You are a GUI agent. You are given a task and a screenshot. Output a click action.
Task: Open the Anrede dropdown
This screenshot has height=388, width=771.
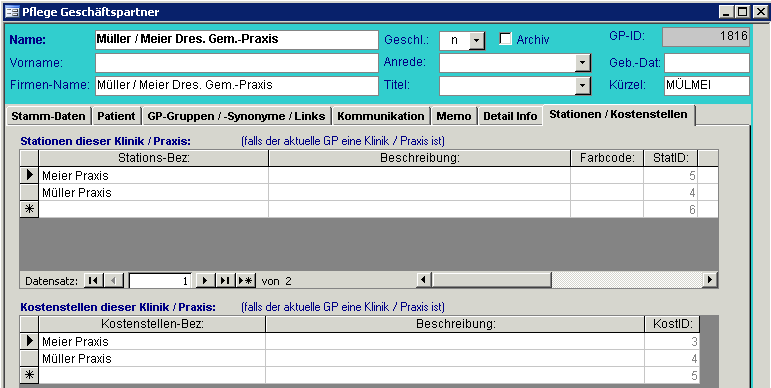click(582, 62)
